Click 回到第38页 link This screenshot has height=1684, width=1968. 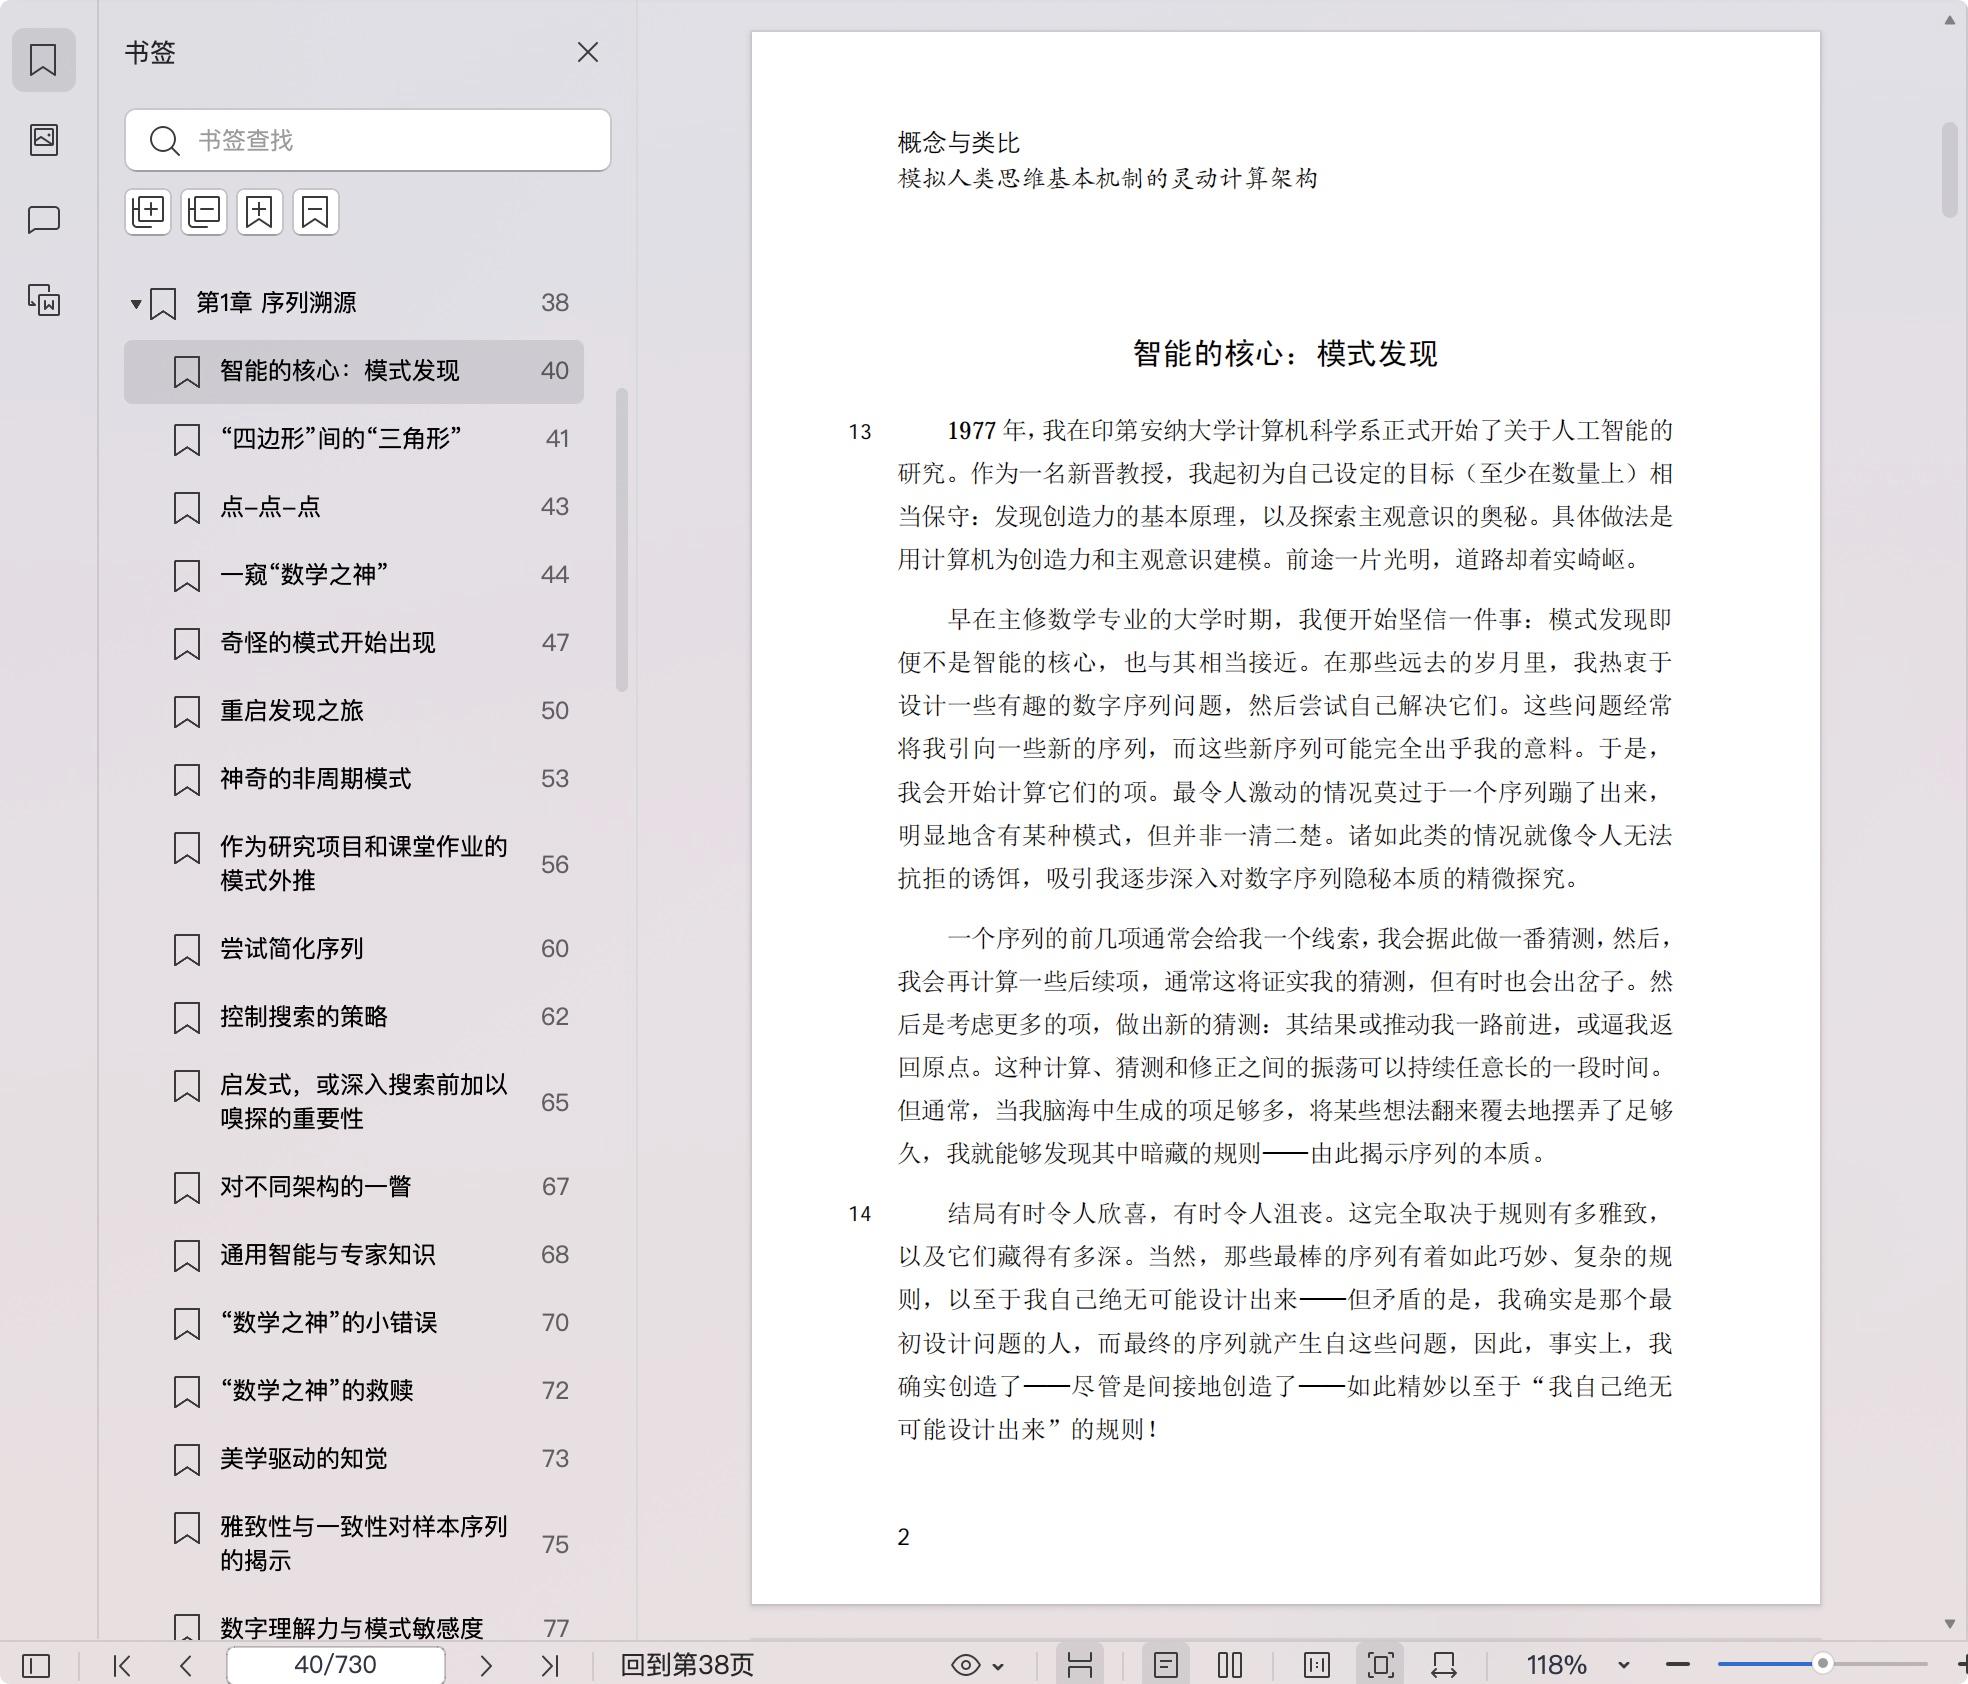(x=687, y=1665)
